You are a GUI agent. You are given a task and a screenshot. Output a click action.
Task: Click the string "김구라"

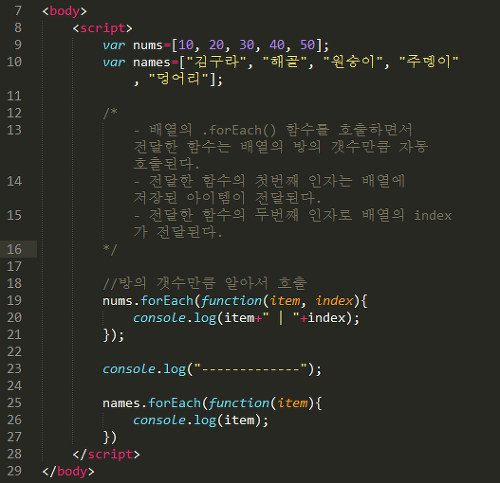tap(216, 62)
